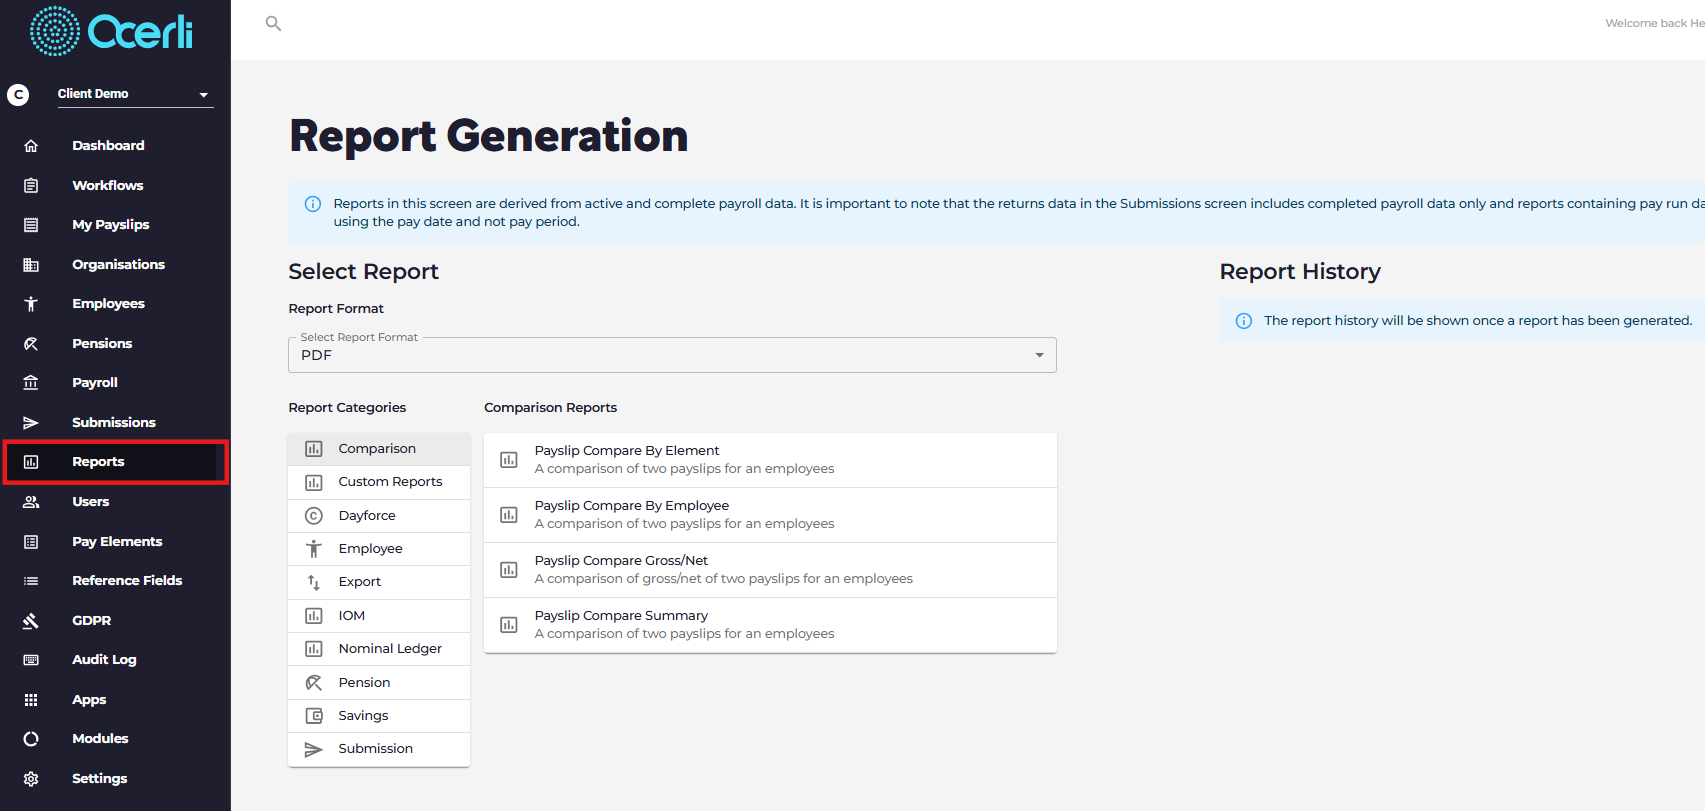Select the Nominal Ledger category
Image resolution: width=1705 pixels, height=811 pixels.
tap(379, 649)
